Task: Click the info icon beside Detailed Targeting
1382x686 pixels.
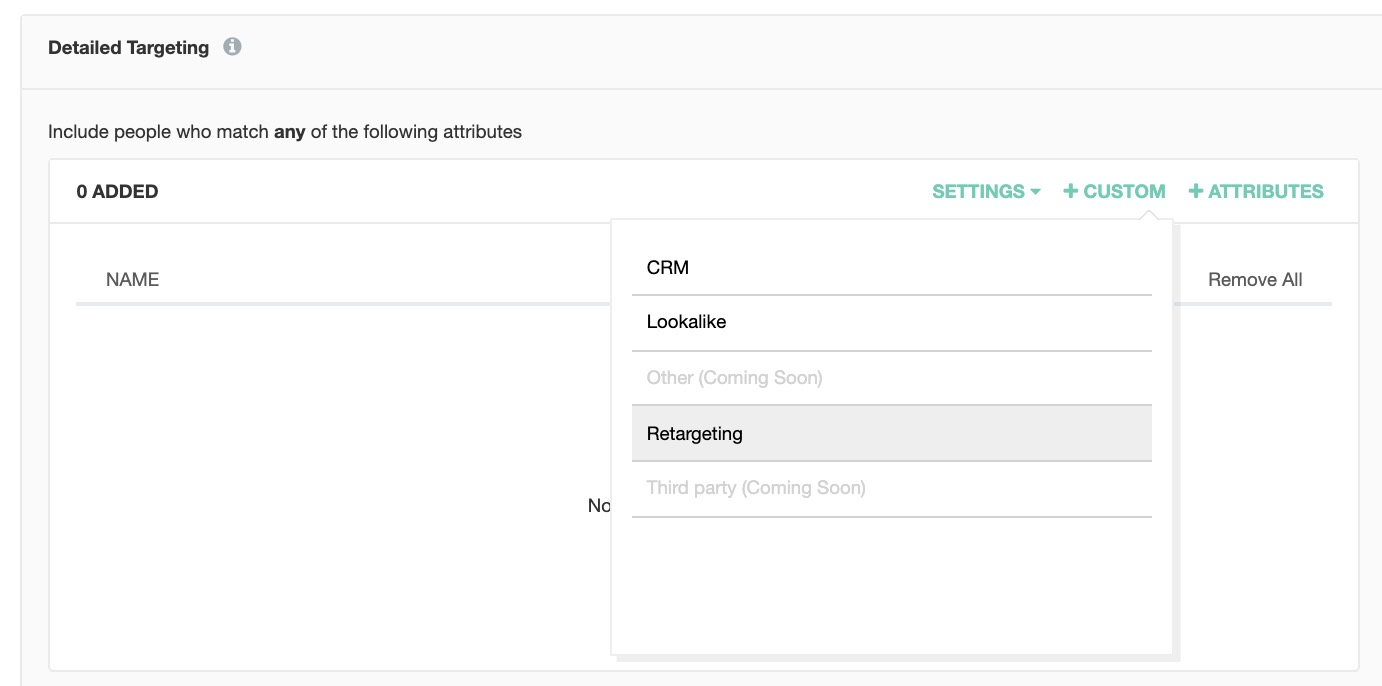Action: tap(232, 46)
